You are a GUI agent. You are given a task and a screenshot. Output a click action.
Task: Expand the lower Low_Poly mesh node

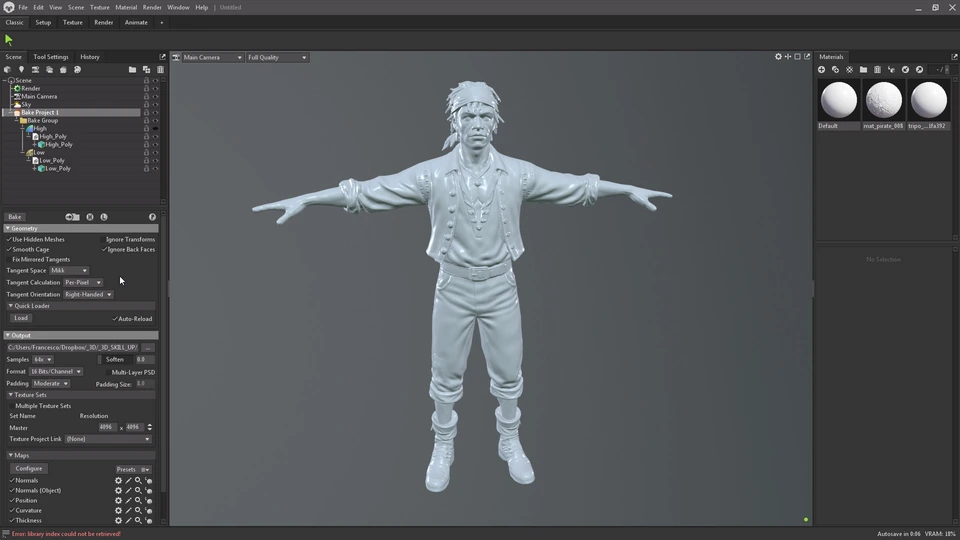point(35,168)
